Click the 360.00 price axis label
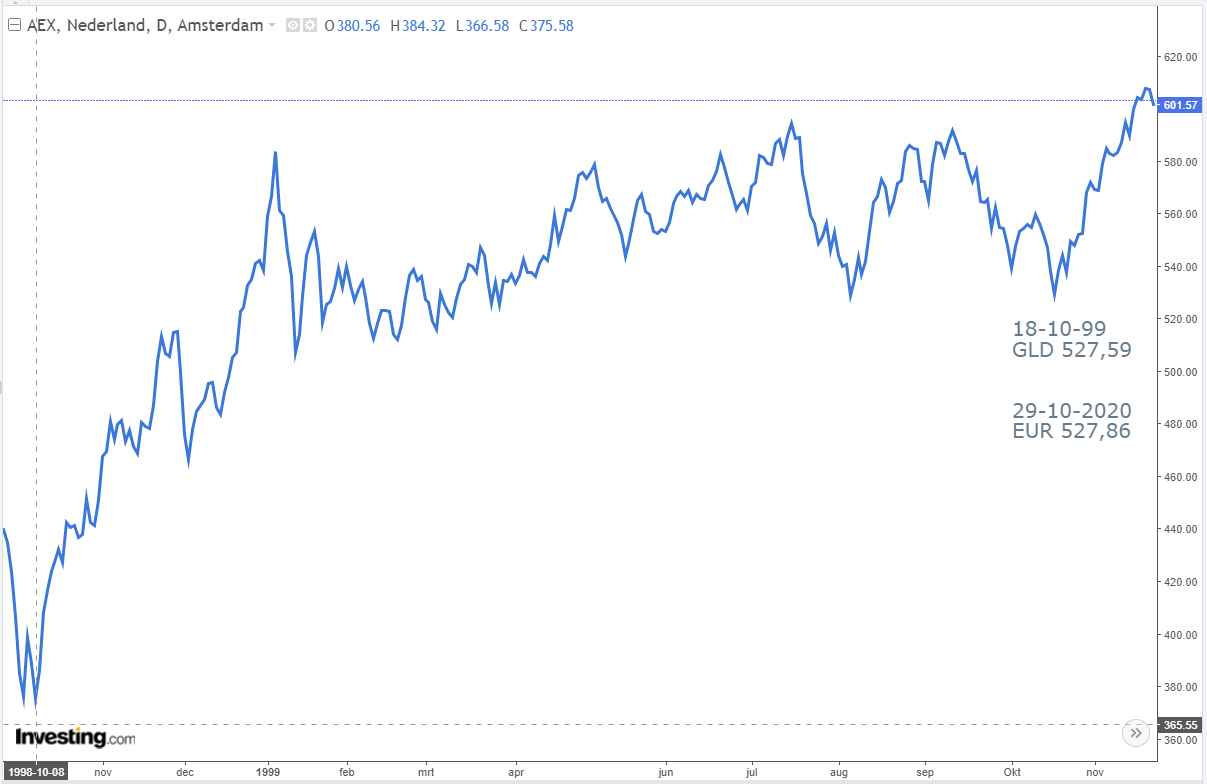 [1181, 740]
